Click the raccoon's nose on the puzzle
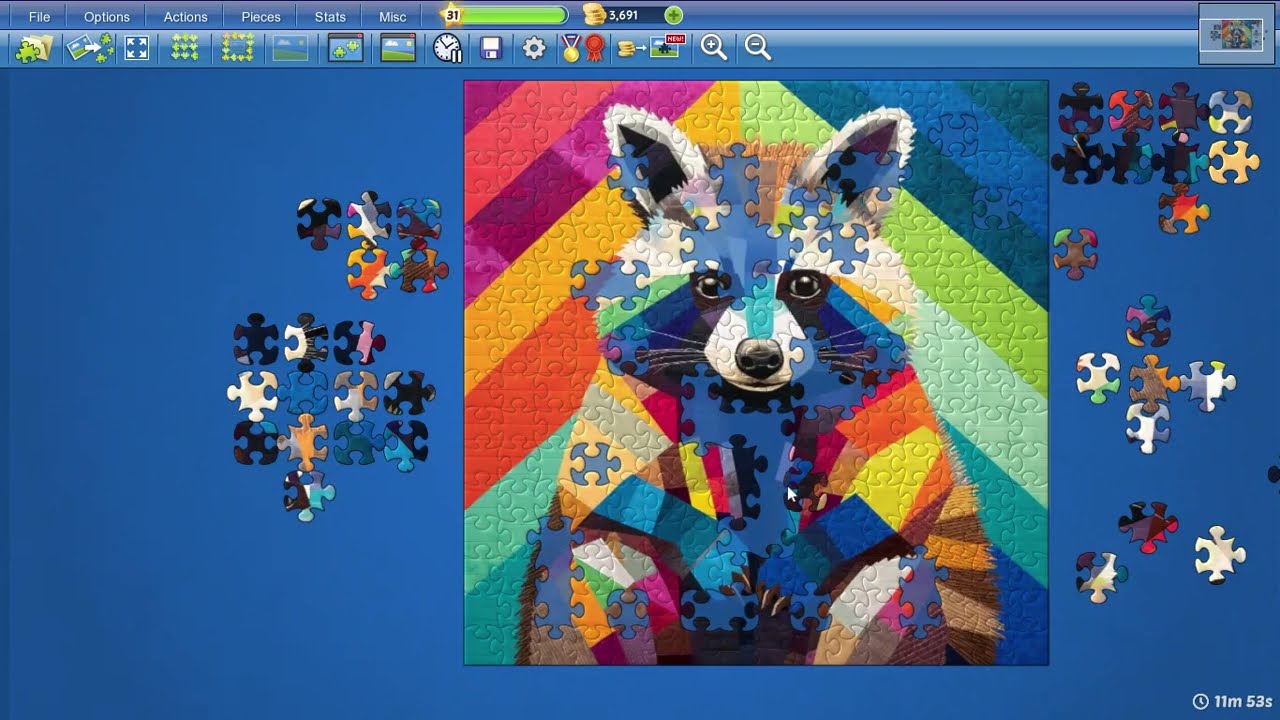The height and width of the screenshot is (720, 1280). pyautogui.click(x=759, y=359)
